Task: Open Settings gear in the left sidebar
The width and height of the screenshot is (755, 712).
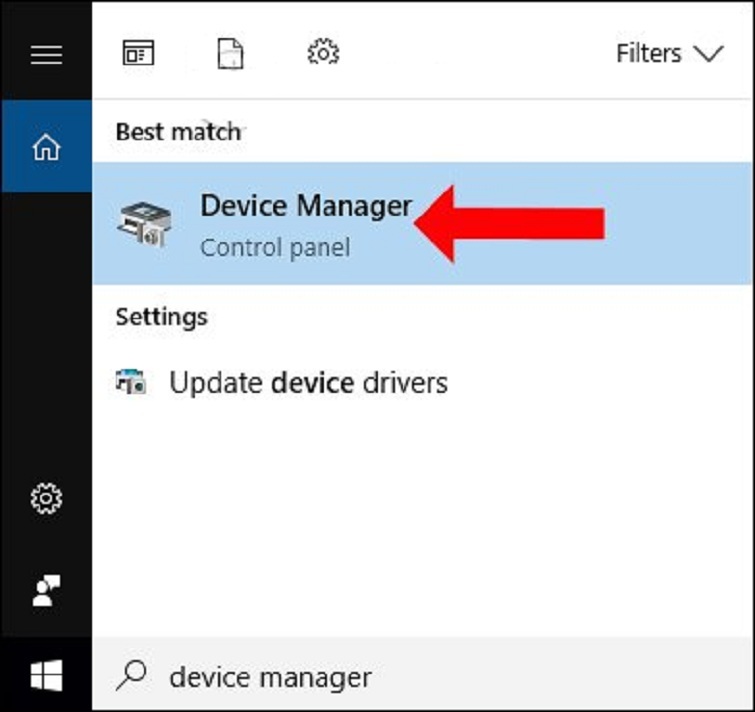Action: (x=46, y=498)
